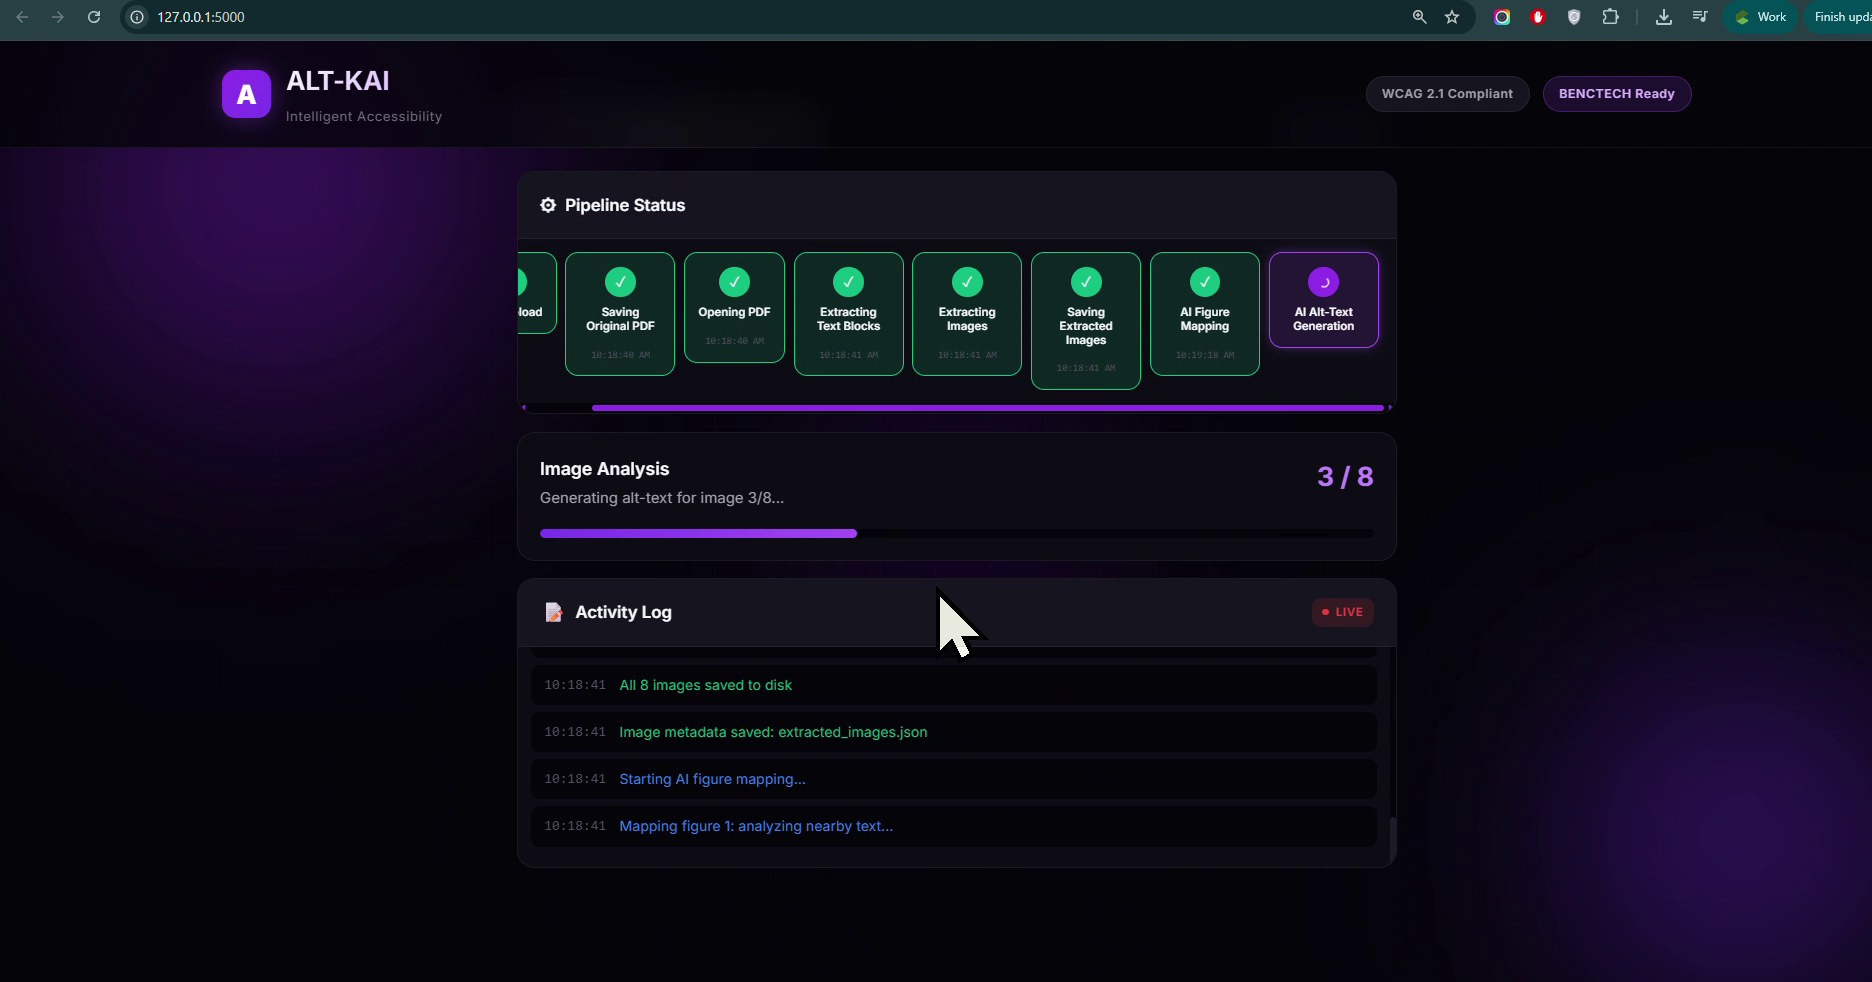
Task: Click the BENCTECH Ready badge
Action: (1616, 94)
